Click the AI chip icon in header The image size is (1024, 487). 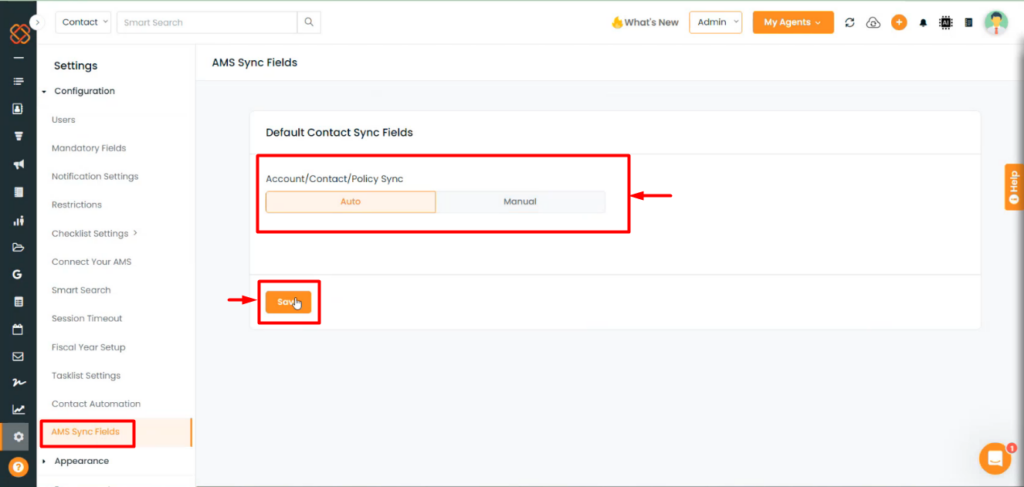coord(945,22)
